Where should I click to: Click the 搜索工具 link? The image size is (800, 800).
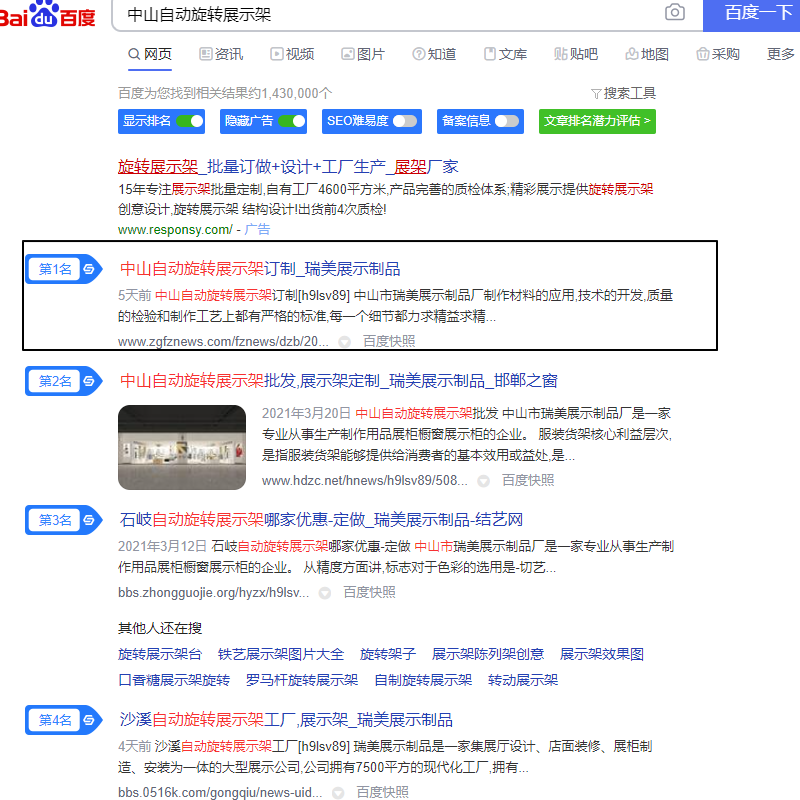click(623, 93)
